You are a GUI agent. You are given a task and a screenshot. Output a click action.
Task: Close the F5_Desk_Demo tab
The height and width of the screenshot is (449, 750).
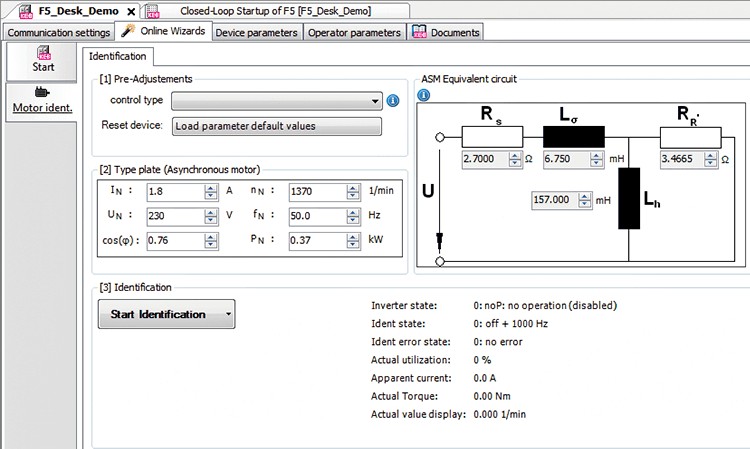pyautogui.click(x=130, y=11)
